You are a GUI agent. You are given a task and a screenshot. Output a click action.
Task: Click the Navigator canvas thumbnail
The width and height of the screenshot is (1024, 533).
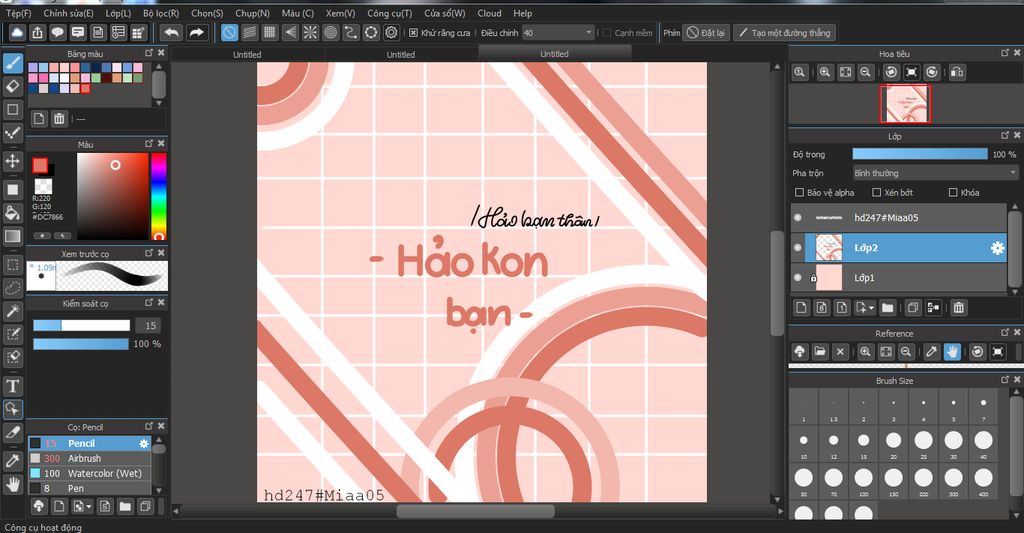pyautogui.click(x=905, y=104)
